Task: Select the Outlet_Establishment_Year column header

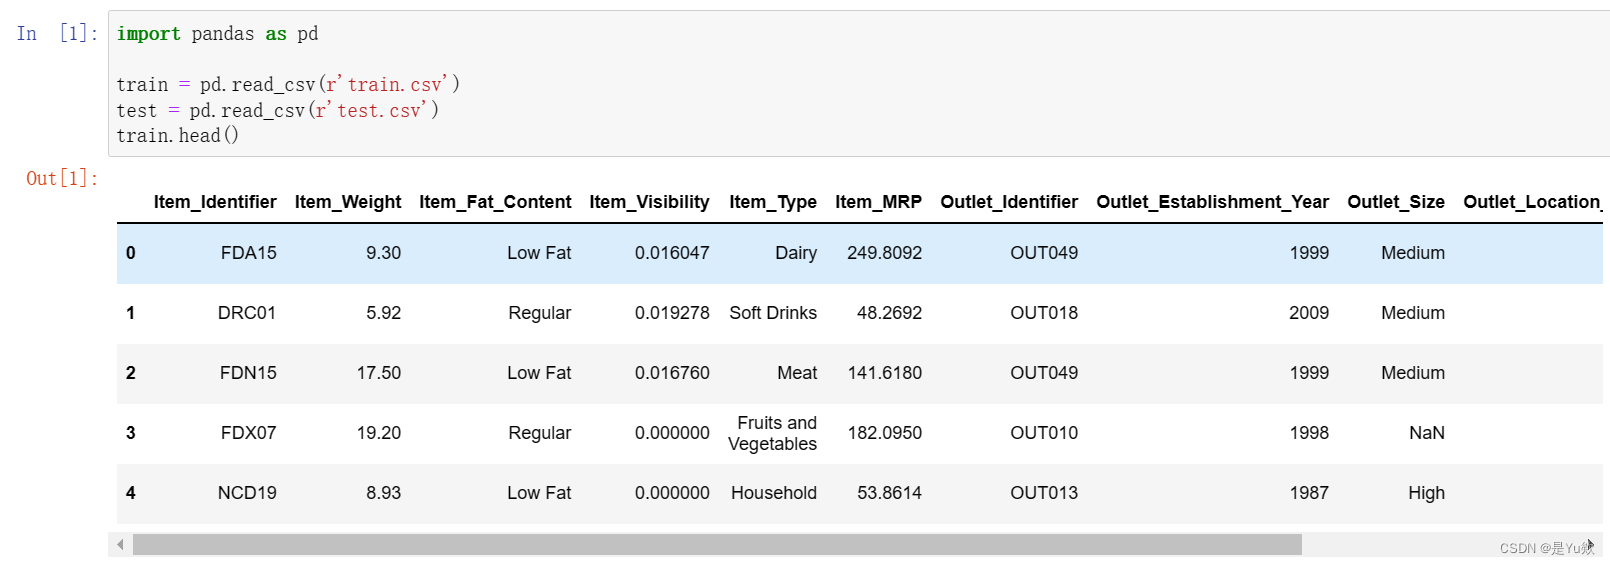Action: (x=1212, y=202)
